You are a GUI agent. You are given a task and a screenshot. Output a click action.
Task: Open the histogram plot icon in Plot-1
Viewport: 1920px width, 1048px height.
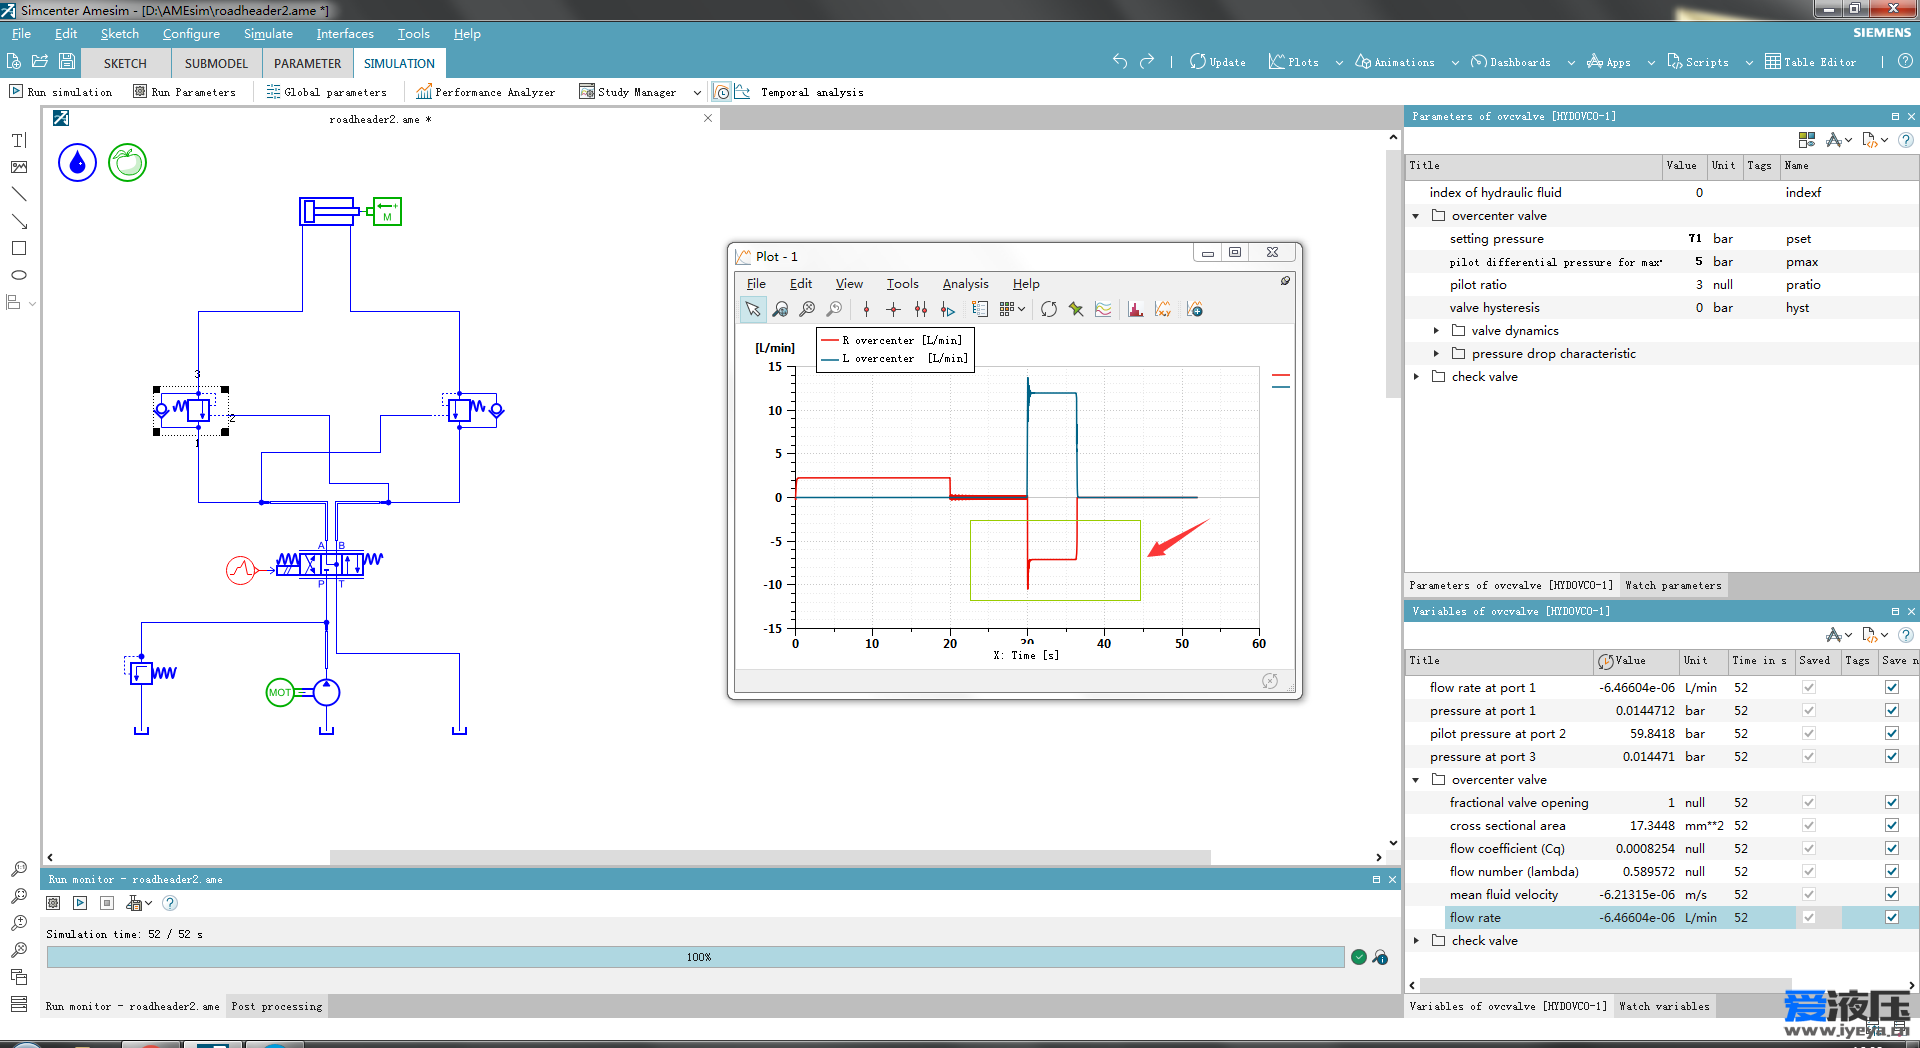pyautogui.click(x=1135, y=309)
